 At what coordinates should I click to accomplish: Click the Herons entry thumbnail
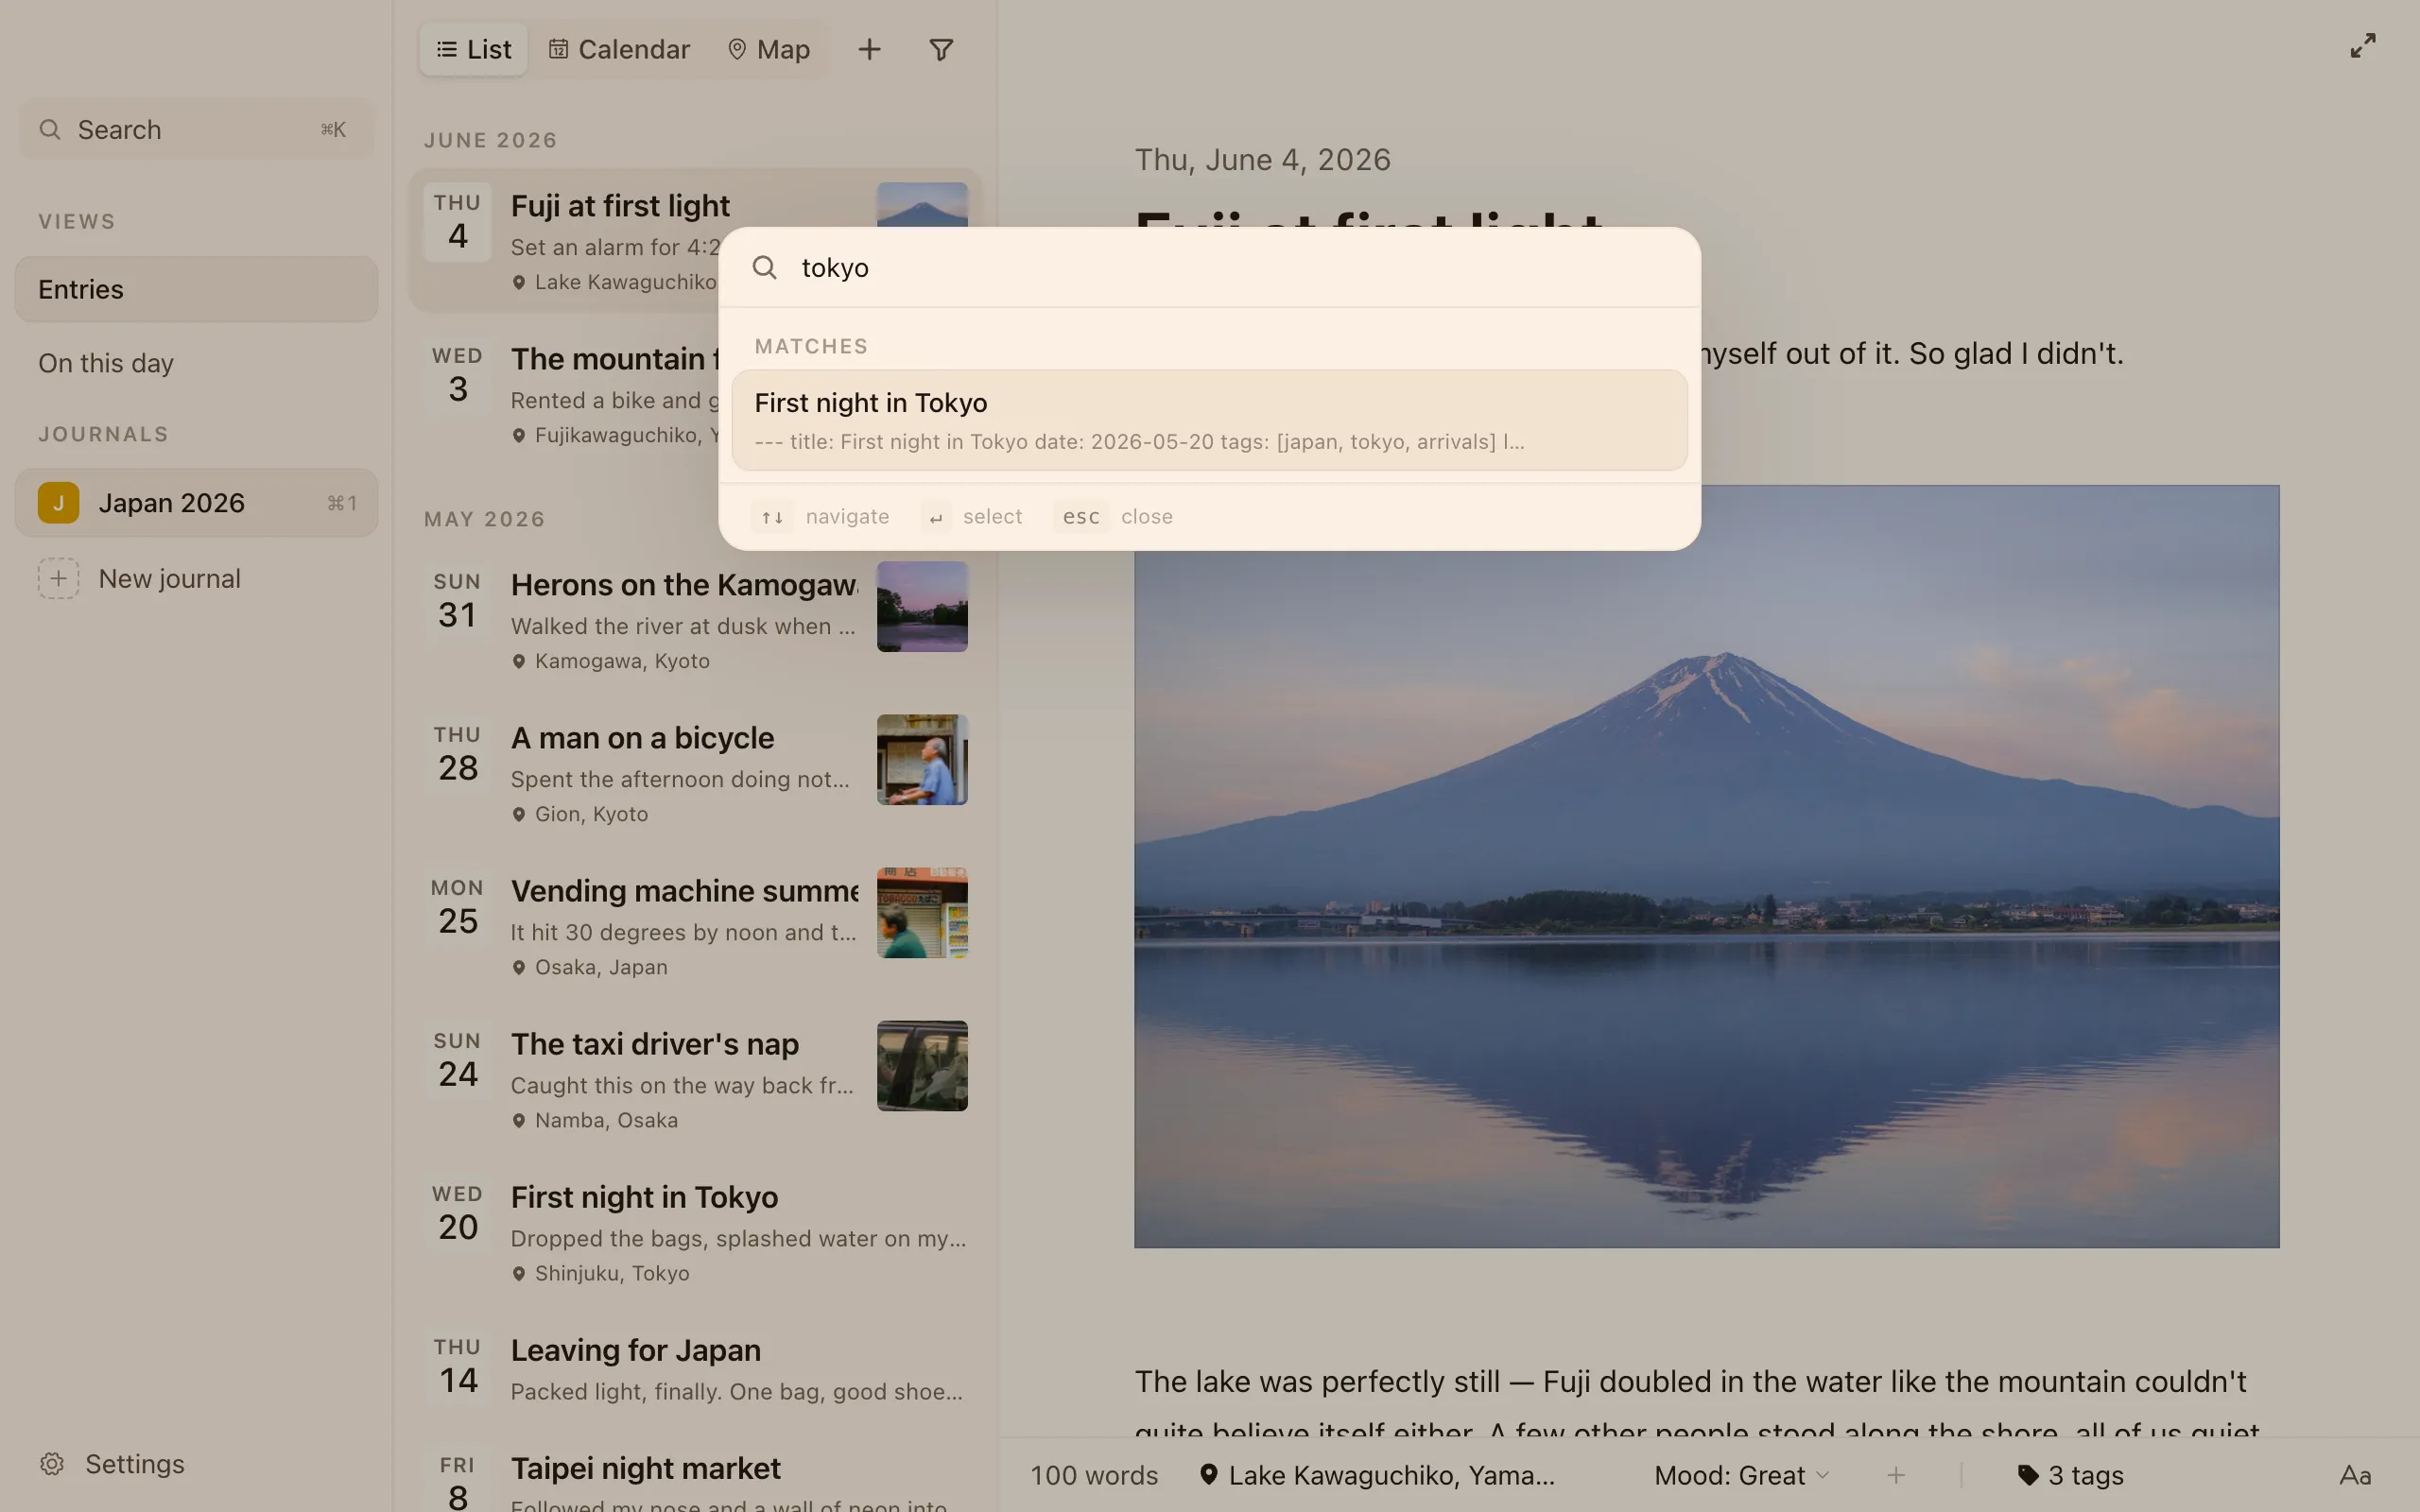(922, 606)
